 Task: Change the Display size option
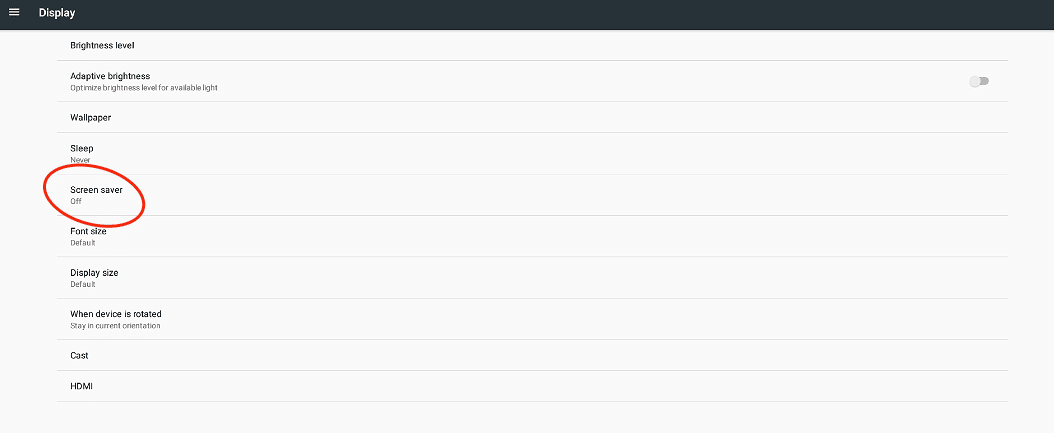[532, 278]
